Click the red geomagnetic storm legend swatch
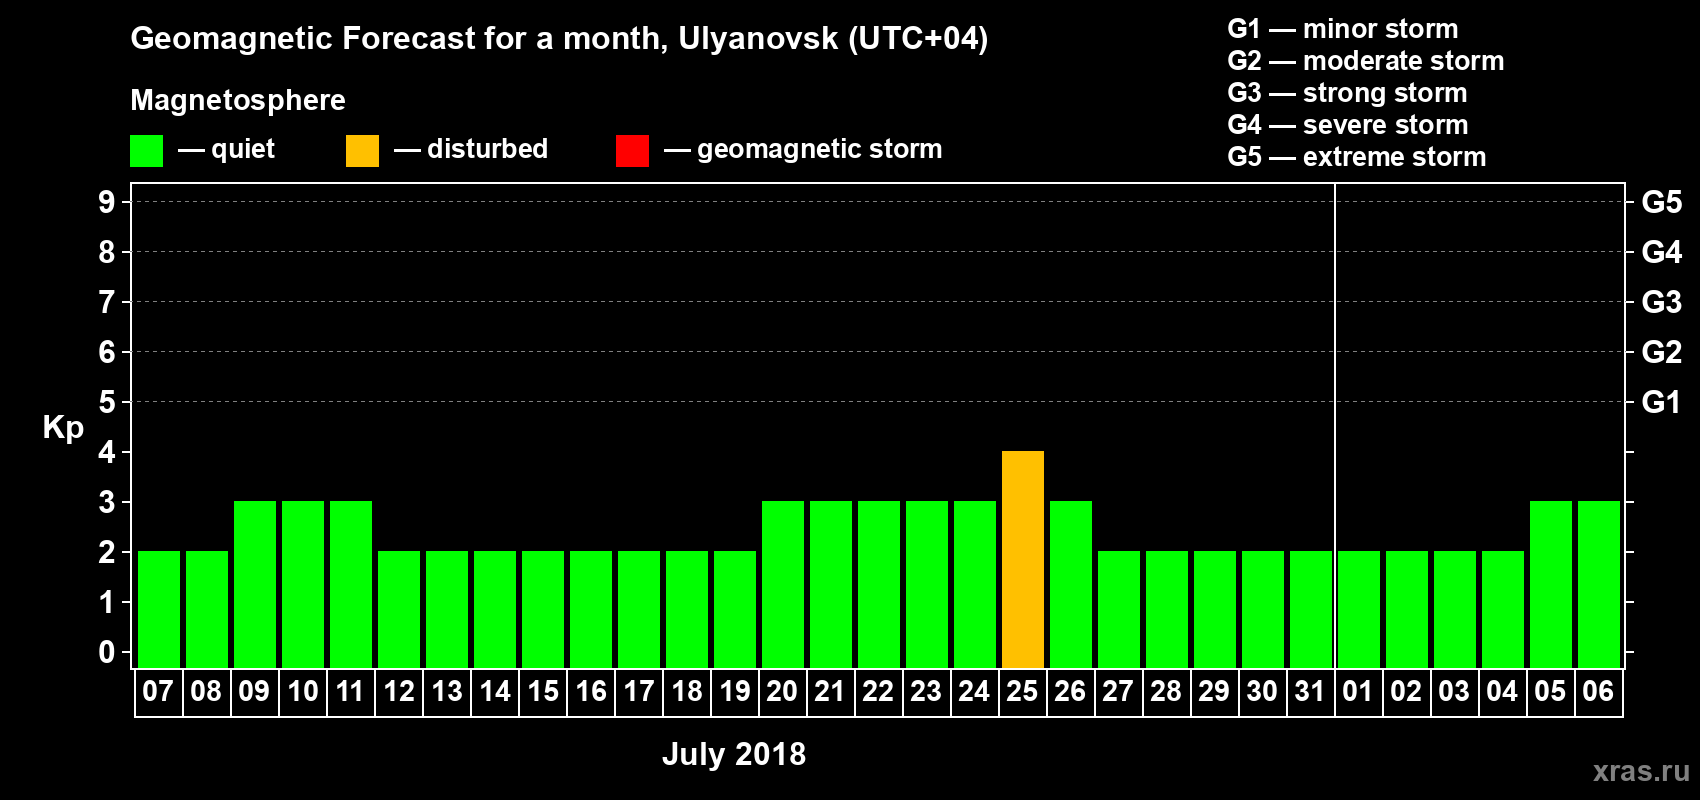 coord(632,151)
